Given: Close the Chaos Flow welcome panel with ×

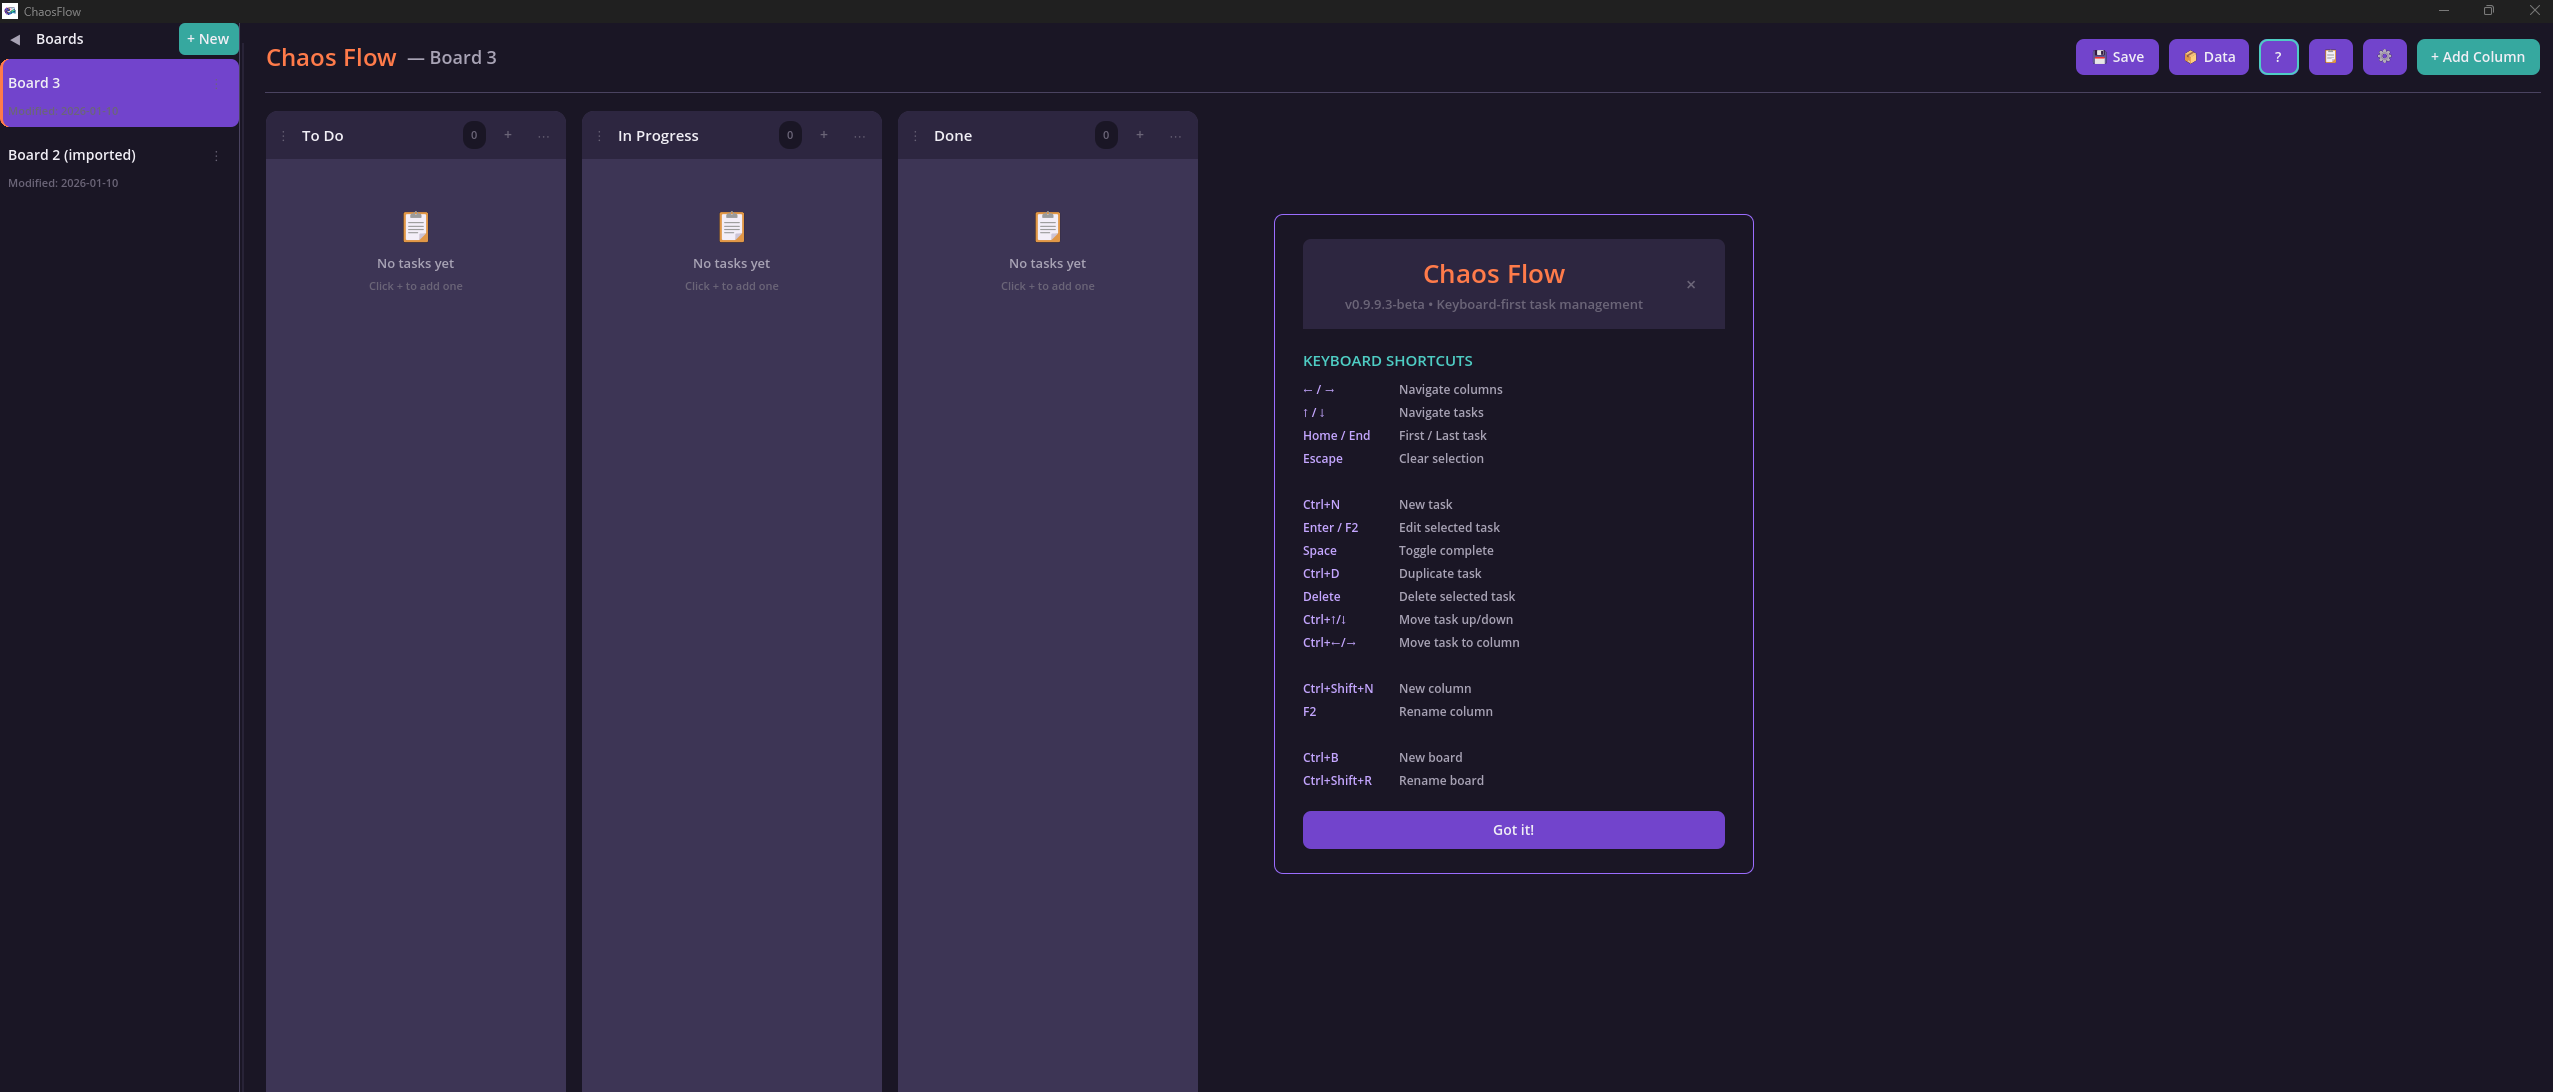Looking at the screenshot, I should tap(1689, 284).
